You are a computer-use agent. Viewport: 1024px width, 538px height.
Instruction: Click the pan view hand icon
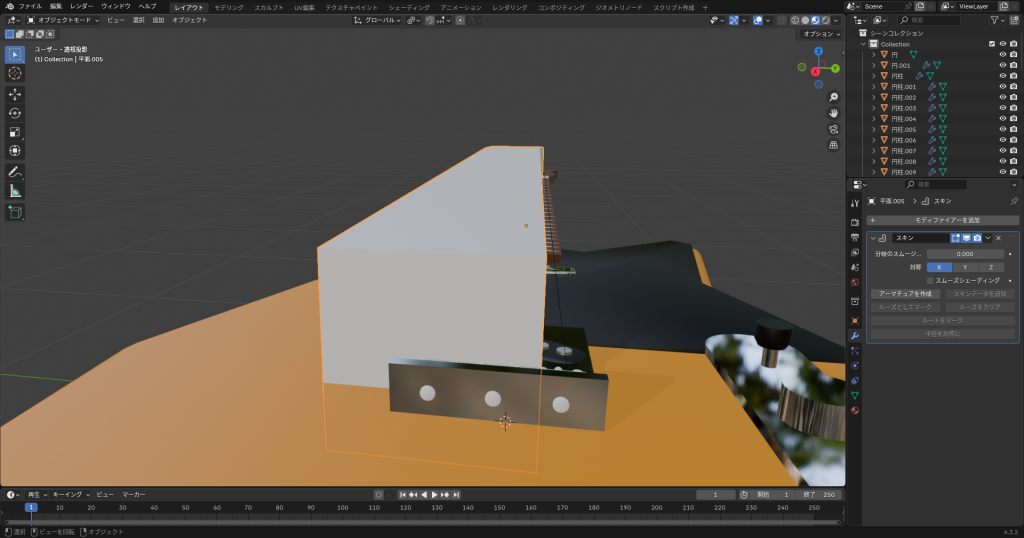[833, 113]
